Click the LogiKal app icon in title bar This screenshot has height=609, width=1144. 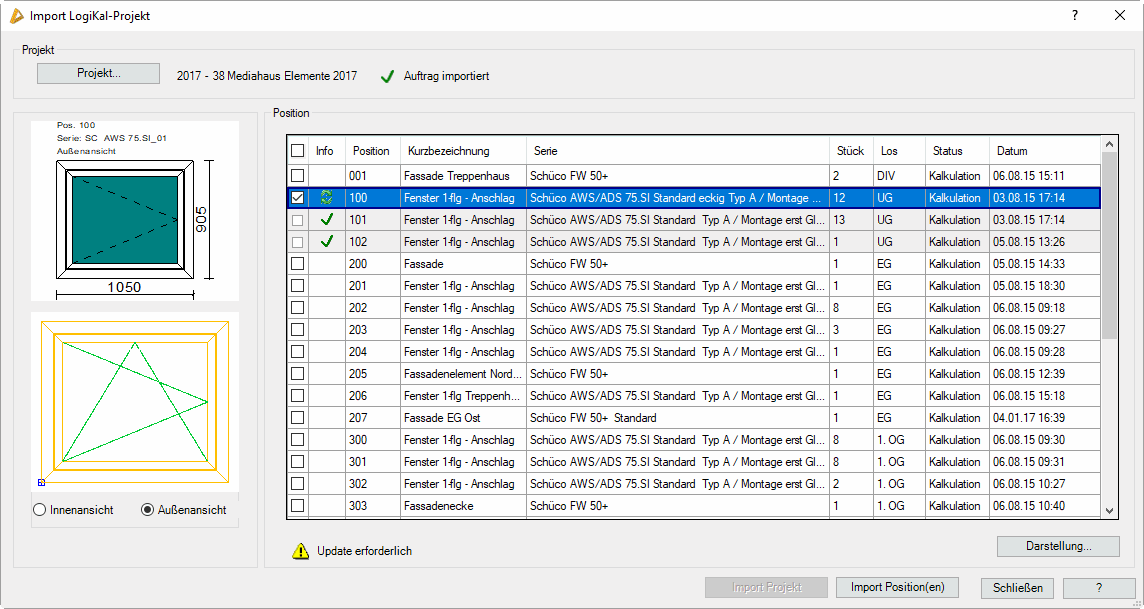click(16, 16)
